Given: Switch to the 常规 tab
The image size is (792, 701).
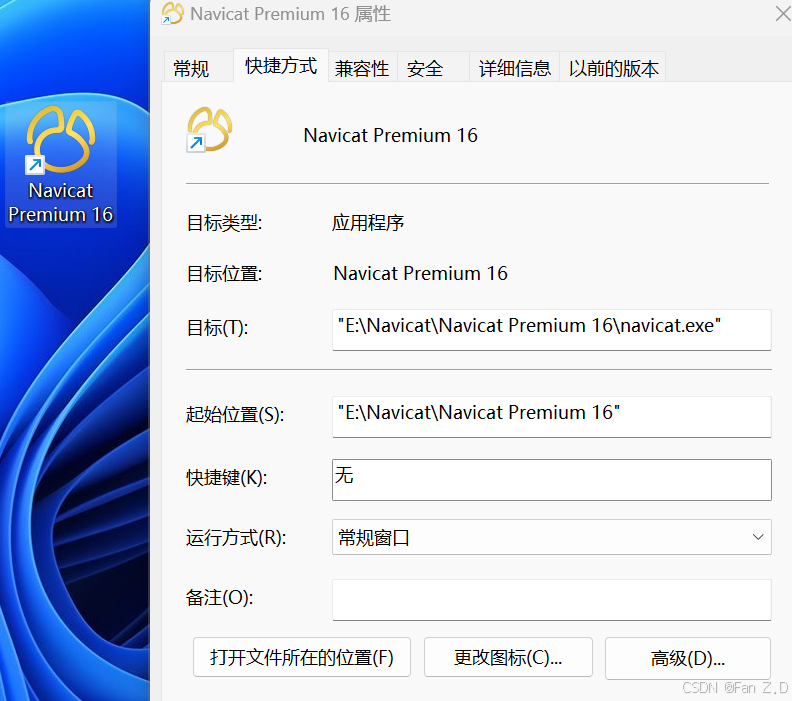Looking at the screenshot, I should [x=199, y=67].
